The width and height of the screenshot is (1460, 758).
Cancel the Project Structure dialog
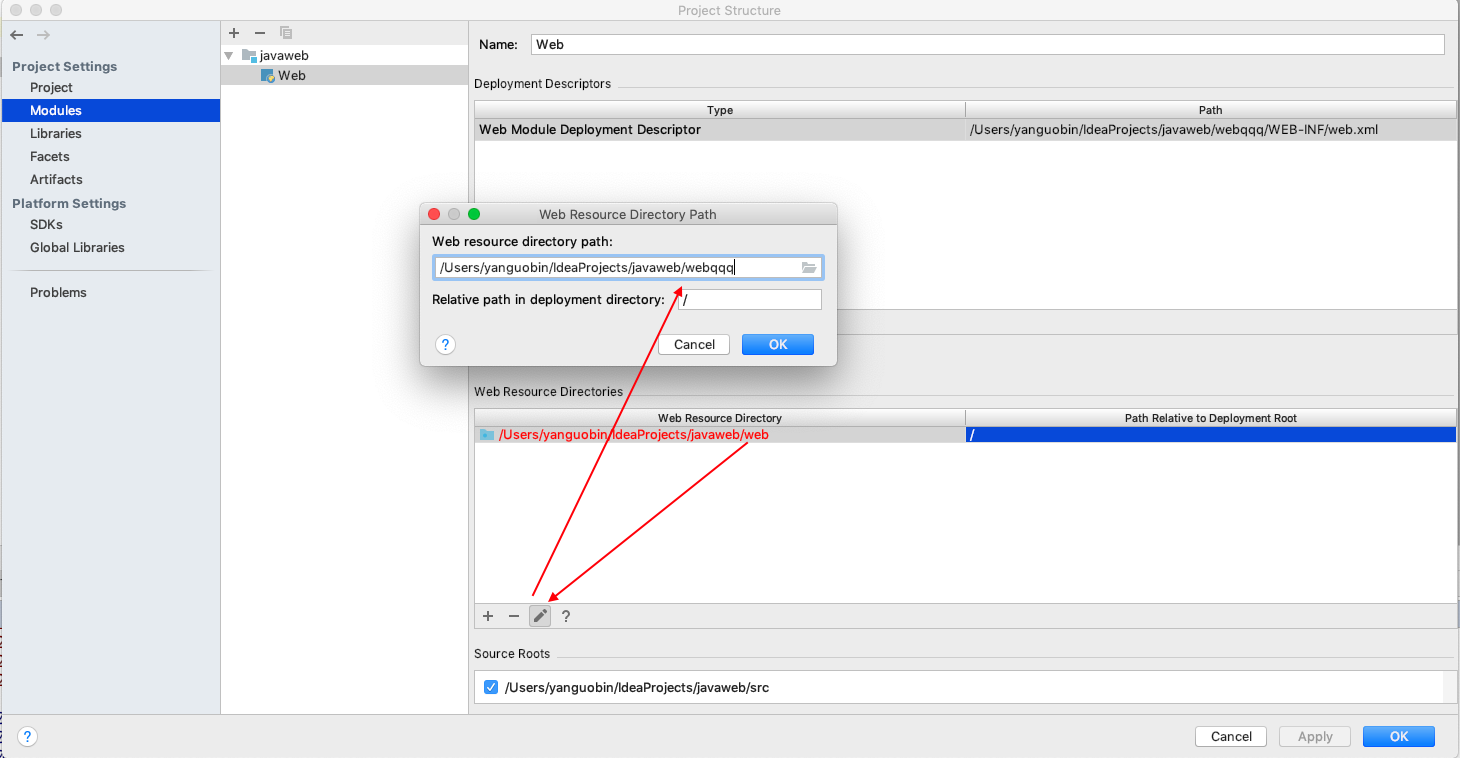pos(1231,737)
